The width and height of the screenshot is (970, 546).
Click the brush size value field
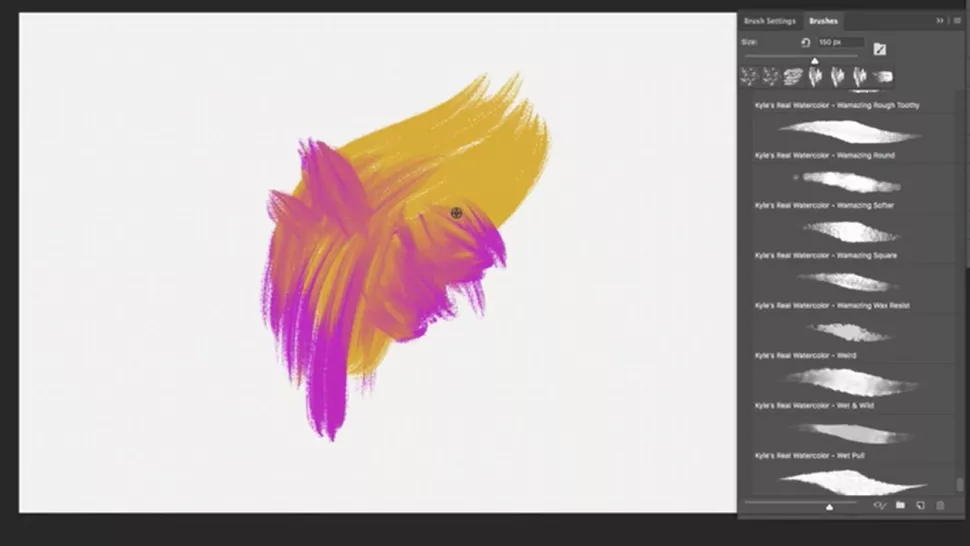[840, 42]
